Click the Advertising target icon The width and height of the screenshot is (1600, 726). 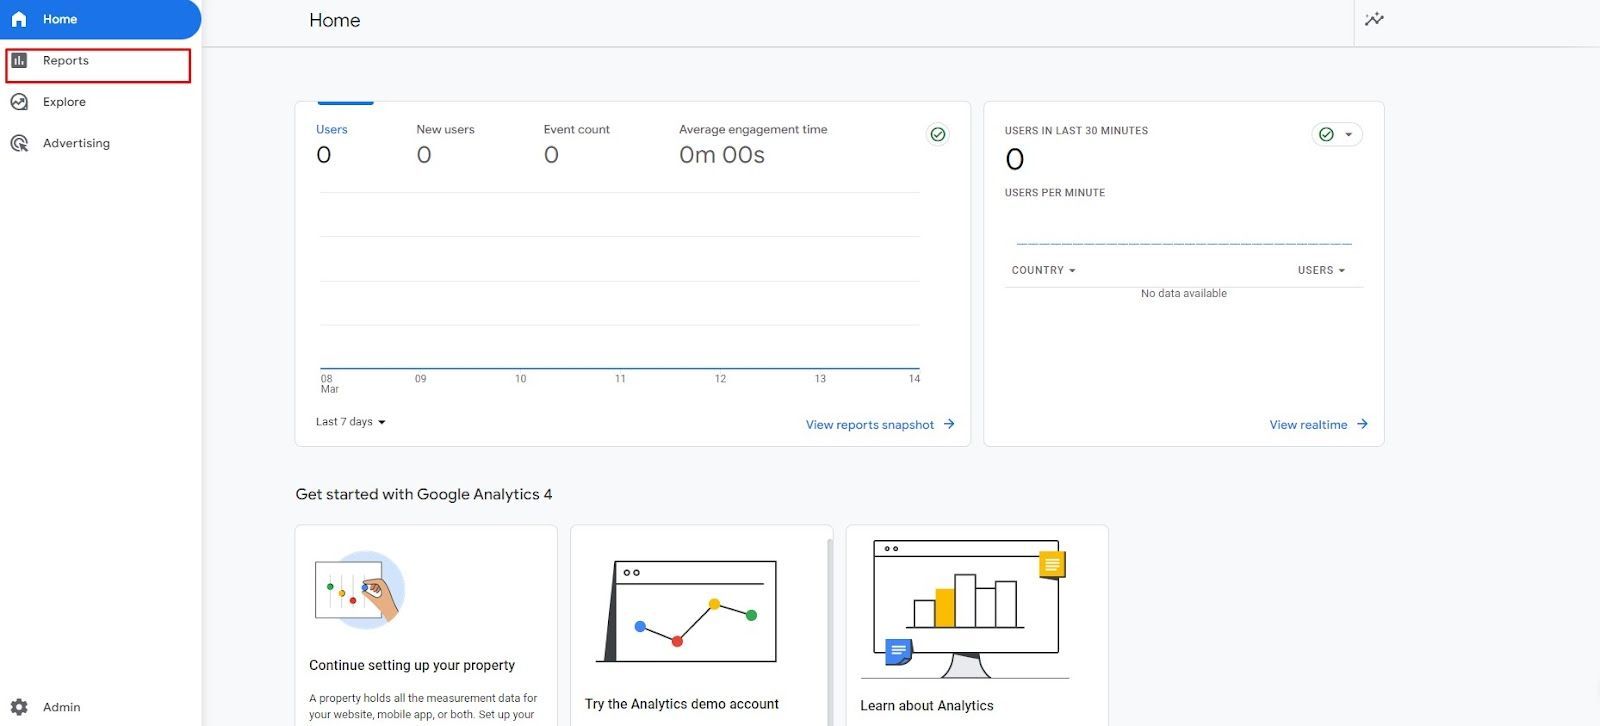click(19, 143)
